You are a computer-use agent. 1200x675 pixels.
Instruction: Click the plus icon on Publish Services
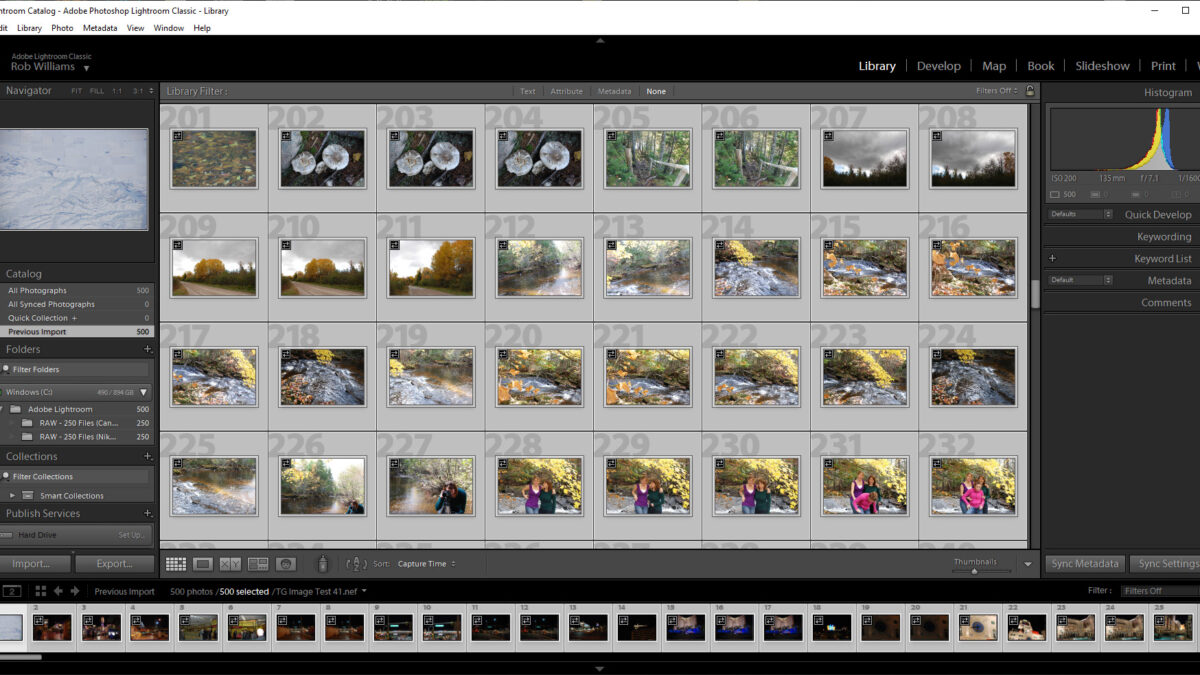coord(148,513)
